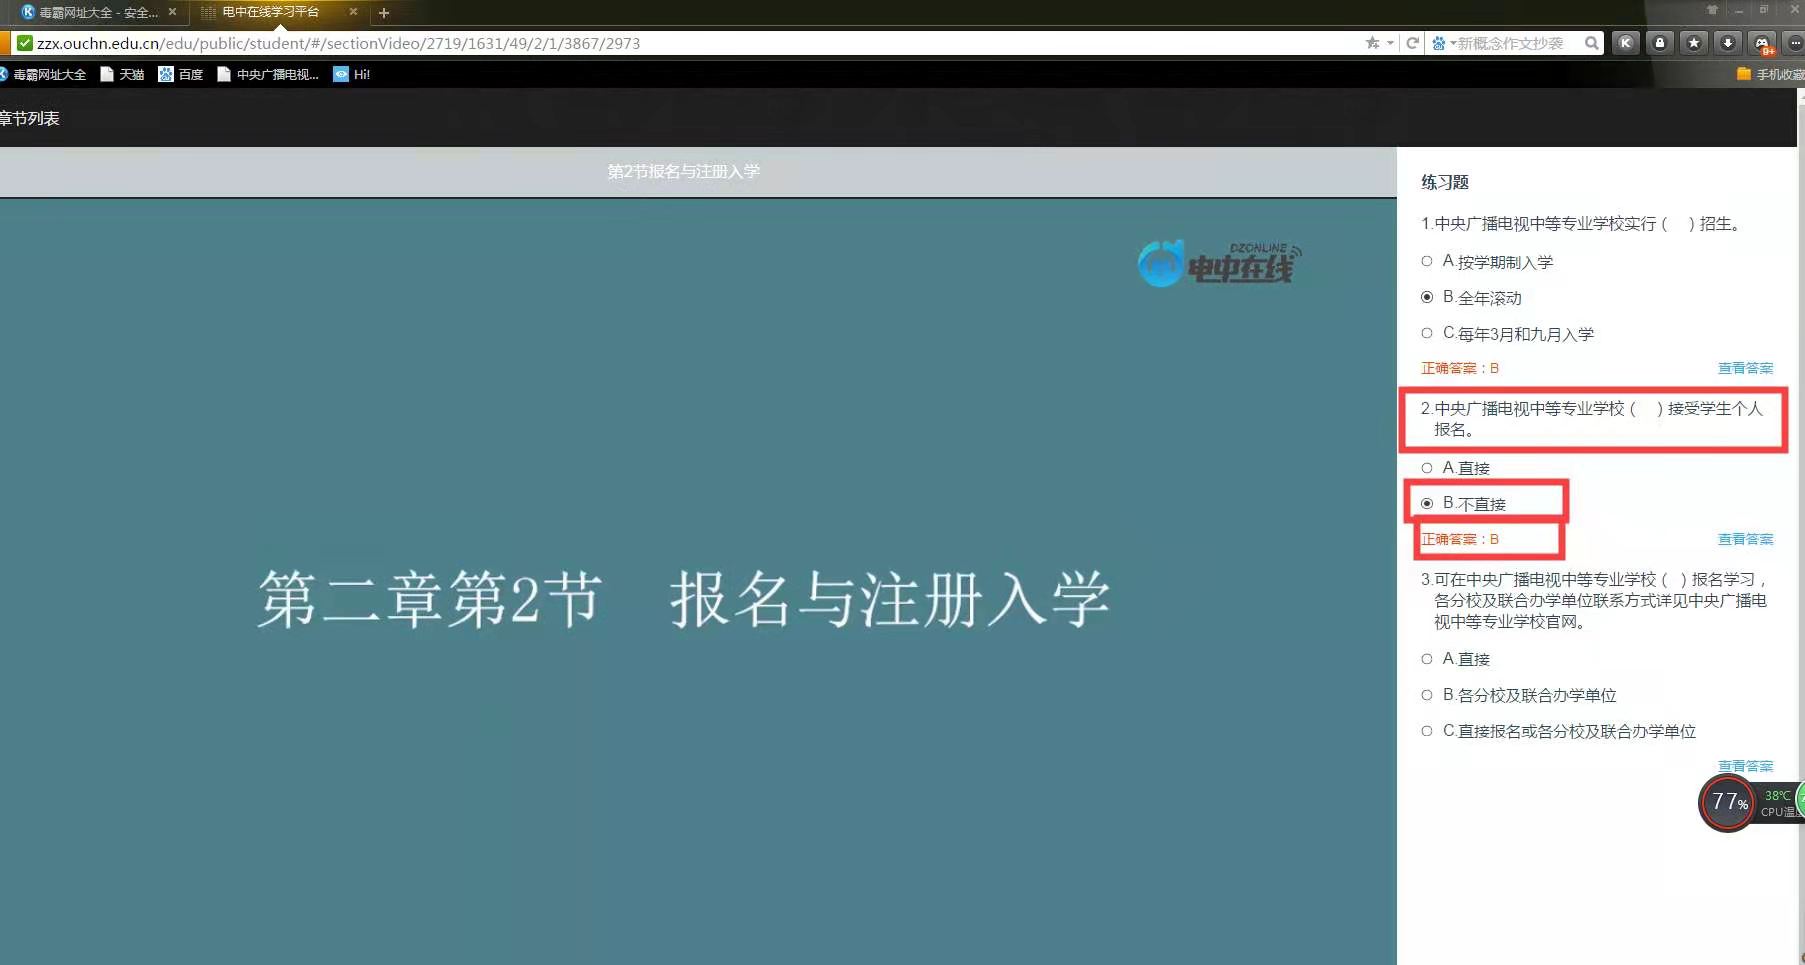Click 章节列表 in the header
The height and width of the screenshot is (965, 1805).
point(30,118)
